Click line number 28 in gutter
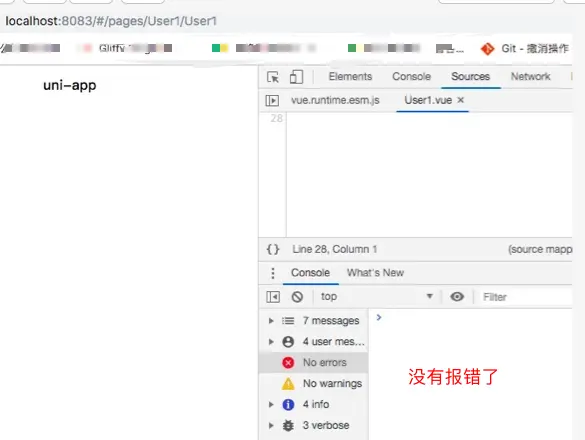The image size is (585, 440). (276, 119)
